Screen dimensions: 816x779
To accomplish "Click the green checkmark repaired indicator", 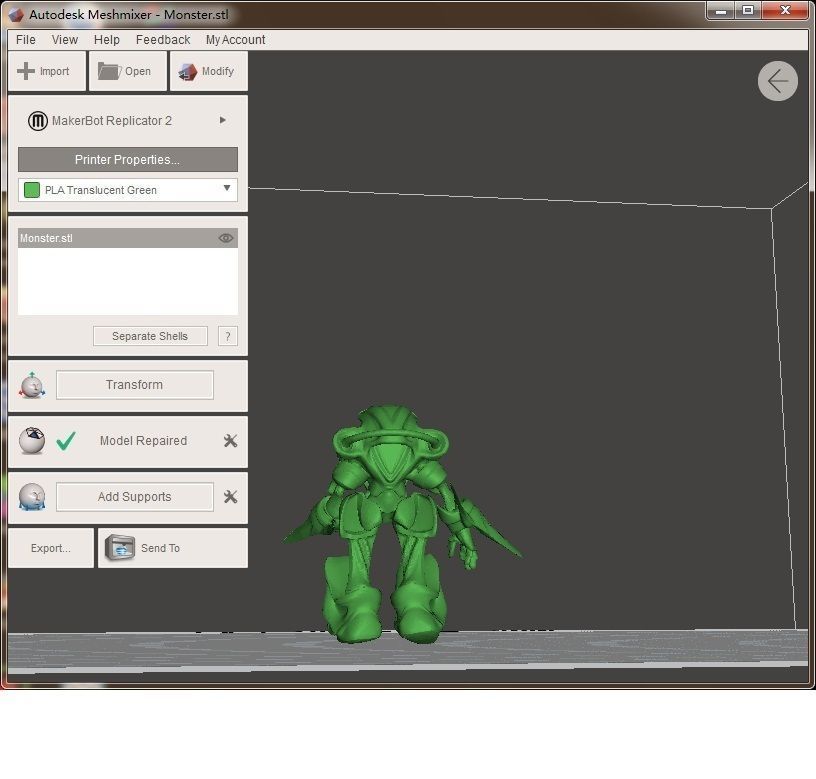I will [66, 441].
